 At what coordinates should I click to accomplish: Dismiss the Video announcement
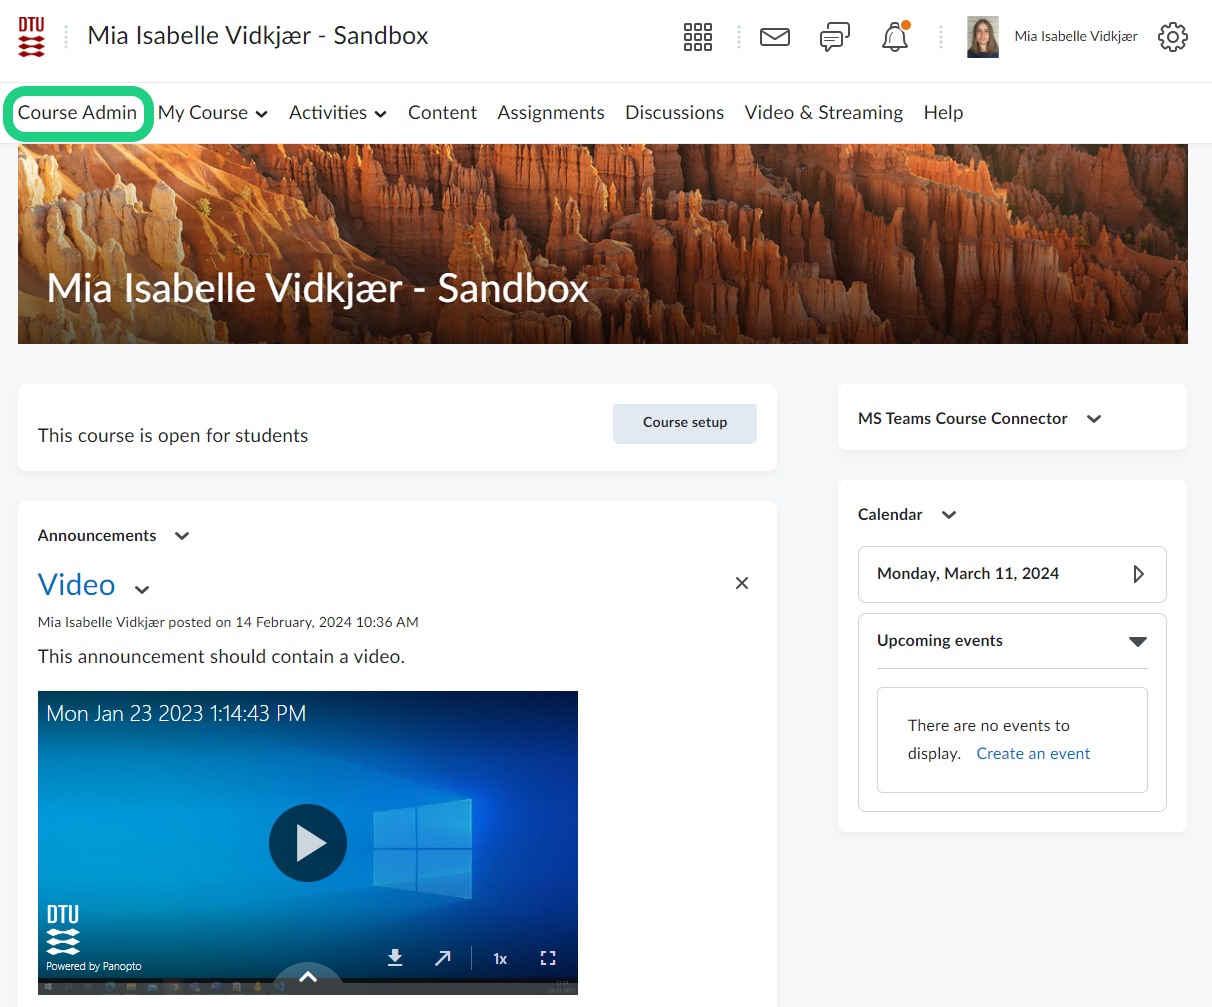[742, 583]
